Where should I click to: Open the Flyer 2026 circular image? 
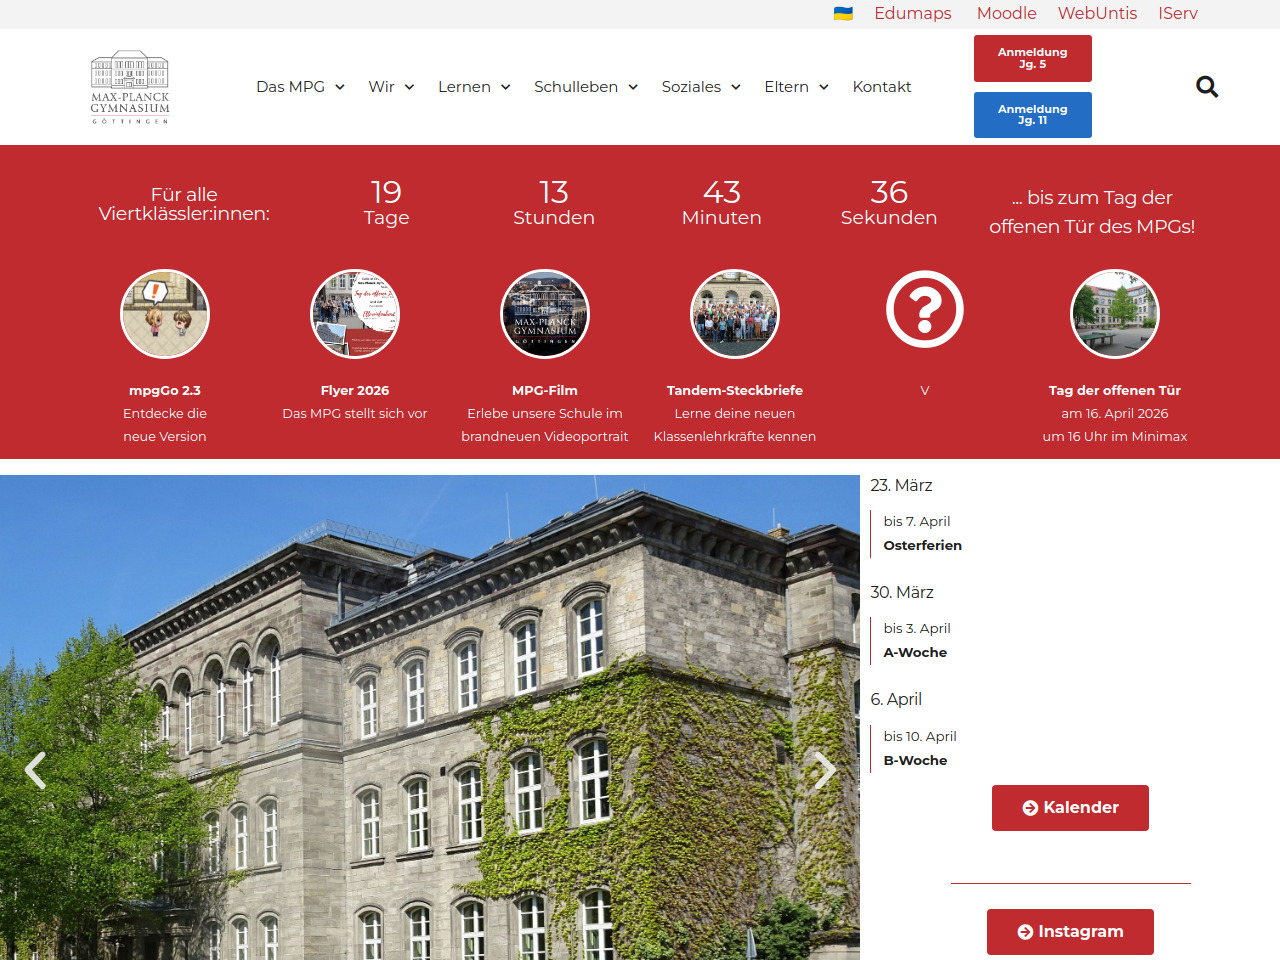coord(355,314)
